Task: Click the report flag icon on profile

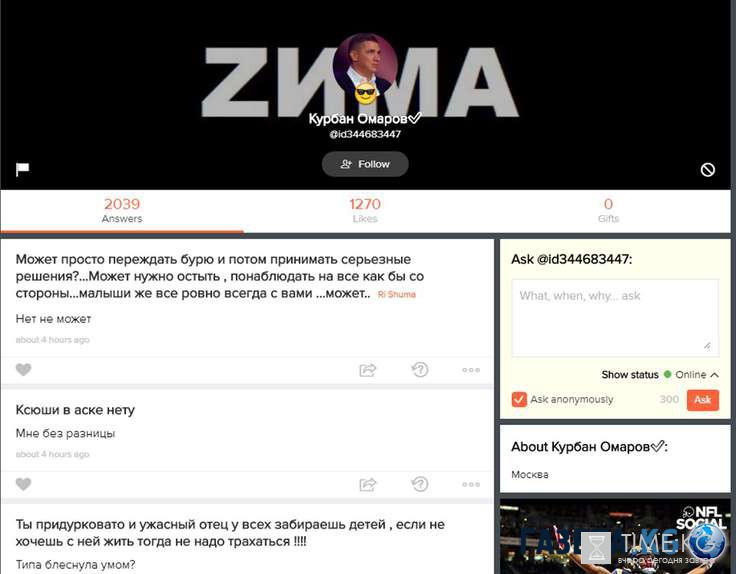Action: [22, 169]
